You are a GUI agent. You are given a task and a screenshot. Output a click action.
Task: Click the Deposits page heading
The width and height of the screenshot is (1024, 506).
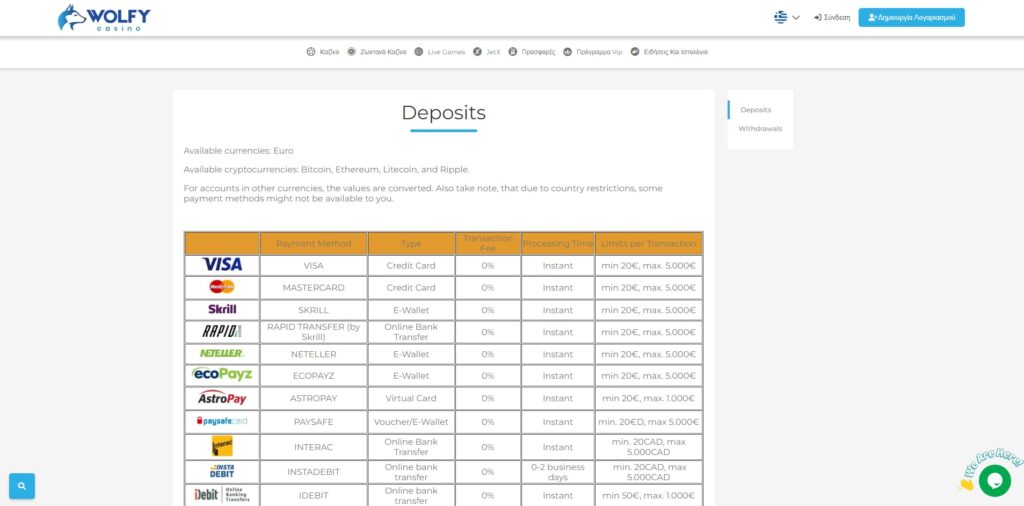(x=443, y=112)
